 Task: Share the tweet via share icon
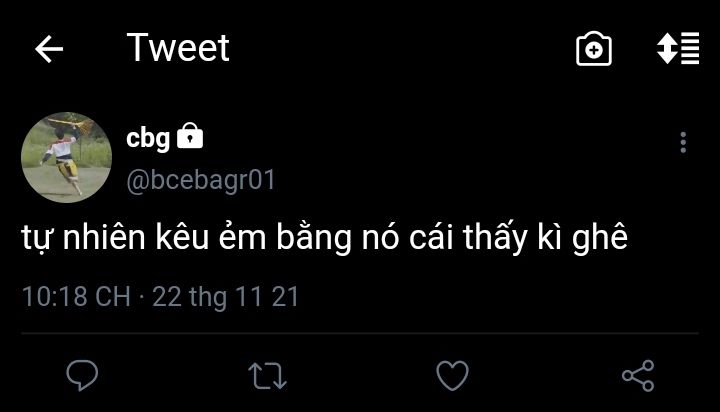coord(637,375)
